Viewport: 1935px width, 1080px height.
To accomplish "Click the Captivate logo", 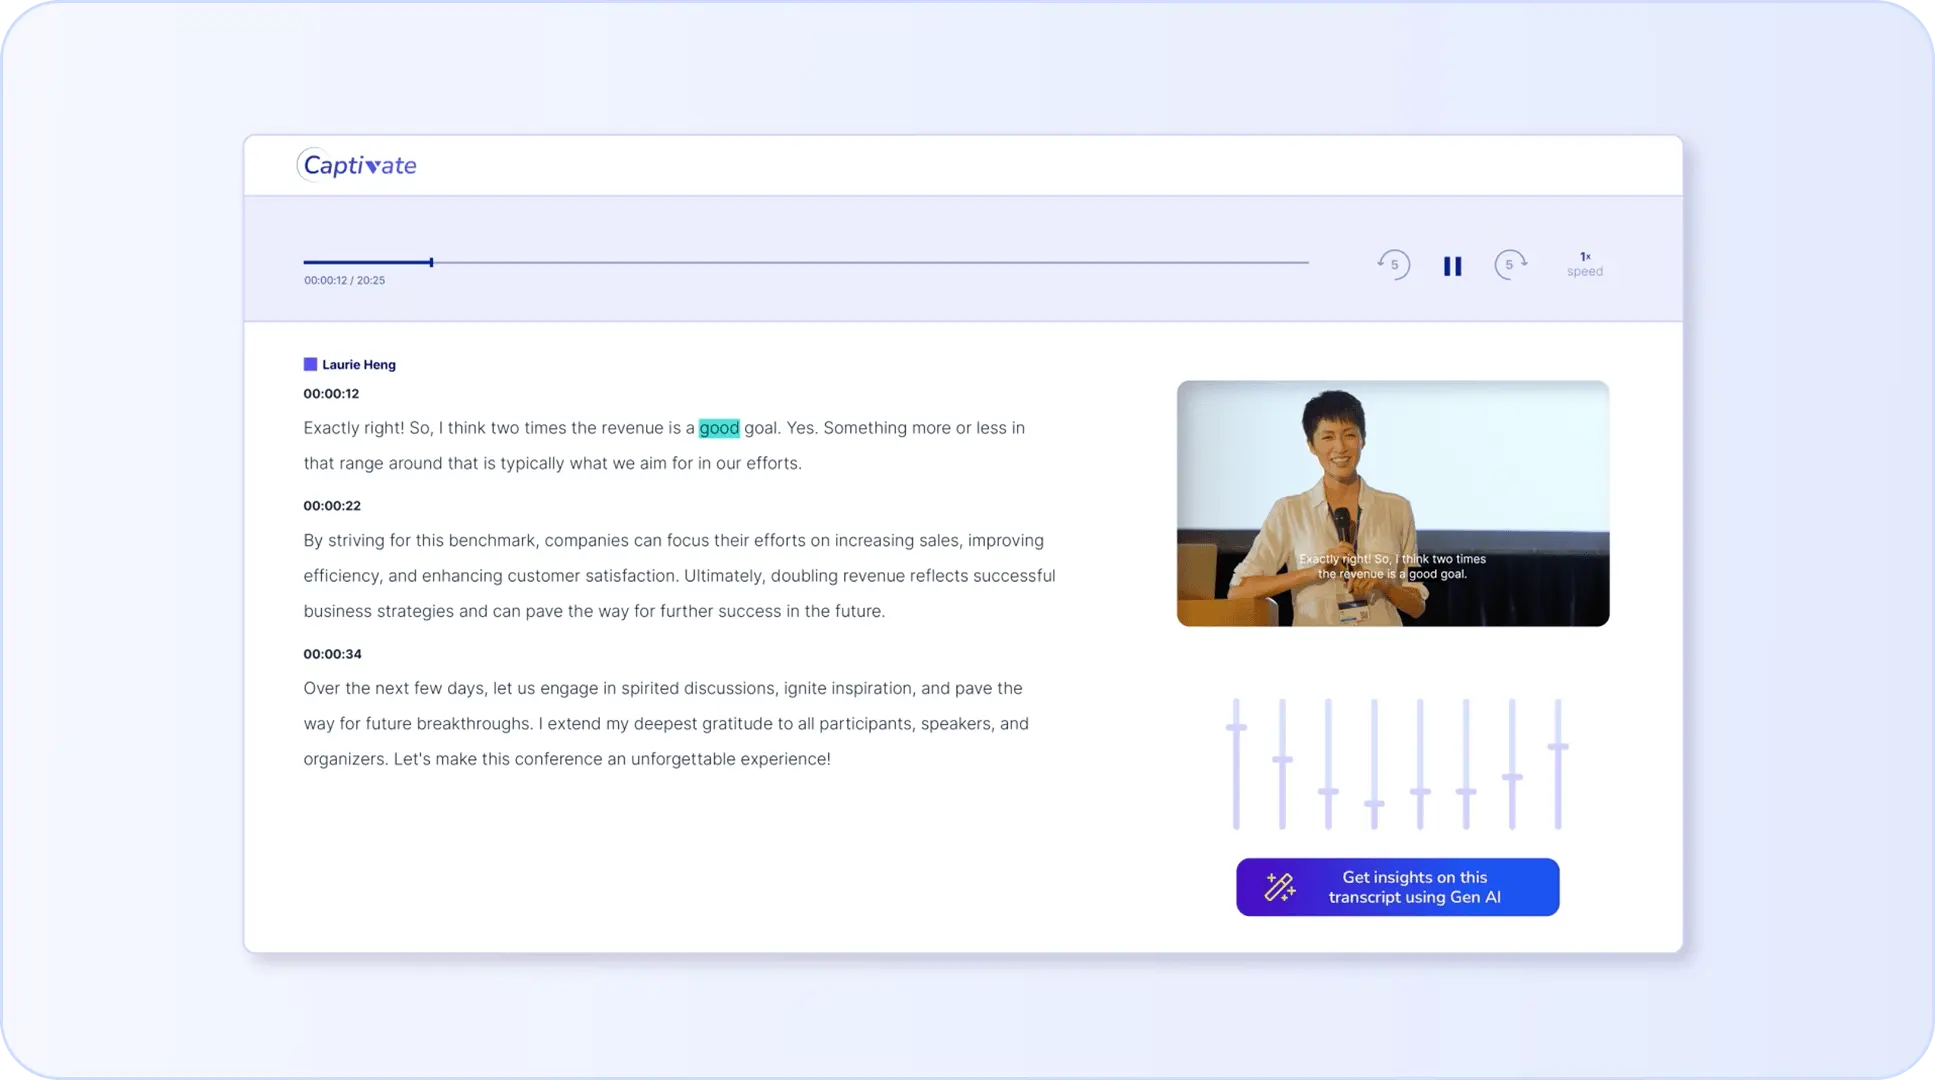I will (357, 165).
